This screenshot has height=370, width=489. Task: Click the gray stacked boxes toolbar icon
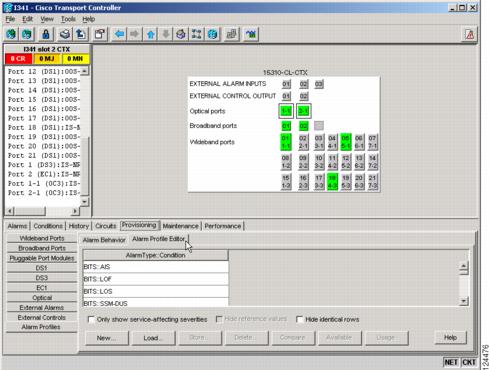[x=232, y=34]
